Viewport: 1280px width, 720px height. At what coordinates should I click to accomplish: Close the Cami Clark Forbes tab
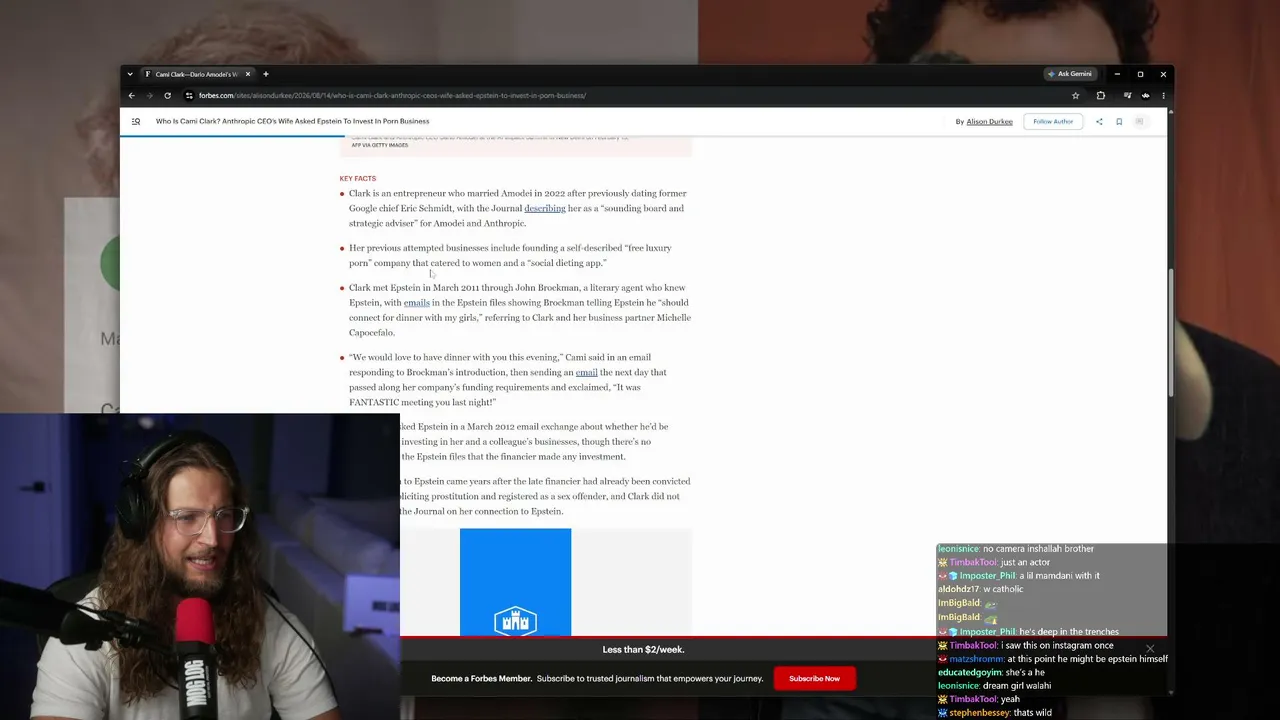tap(248, 74)
